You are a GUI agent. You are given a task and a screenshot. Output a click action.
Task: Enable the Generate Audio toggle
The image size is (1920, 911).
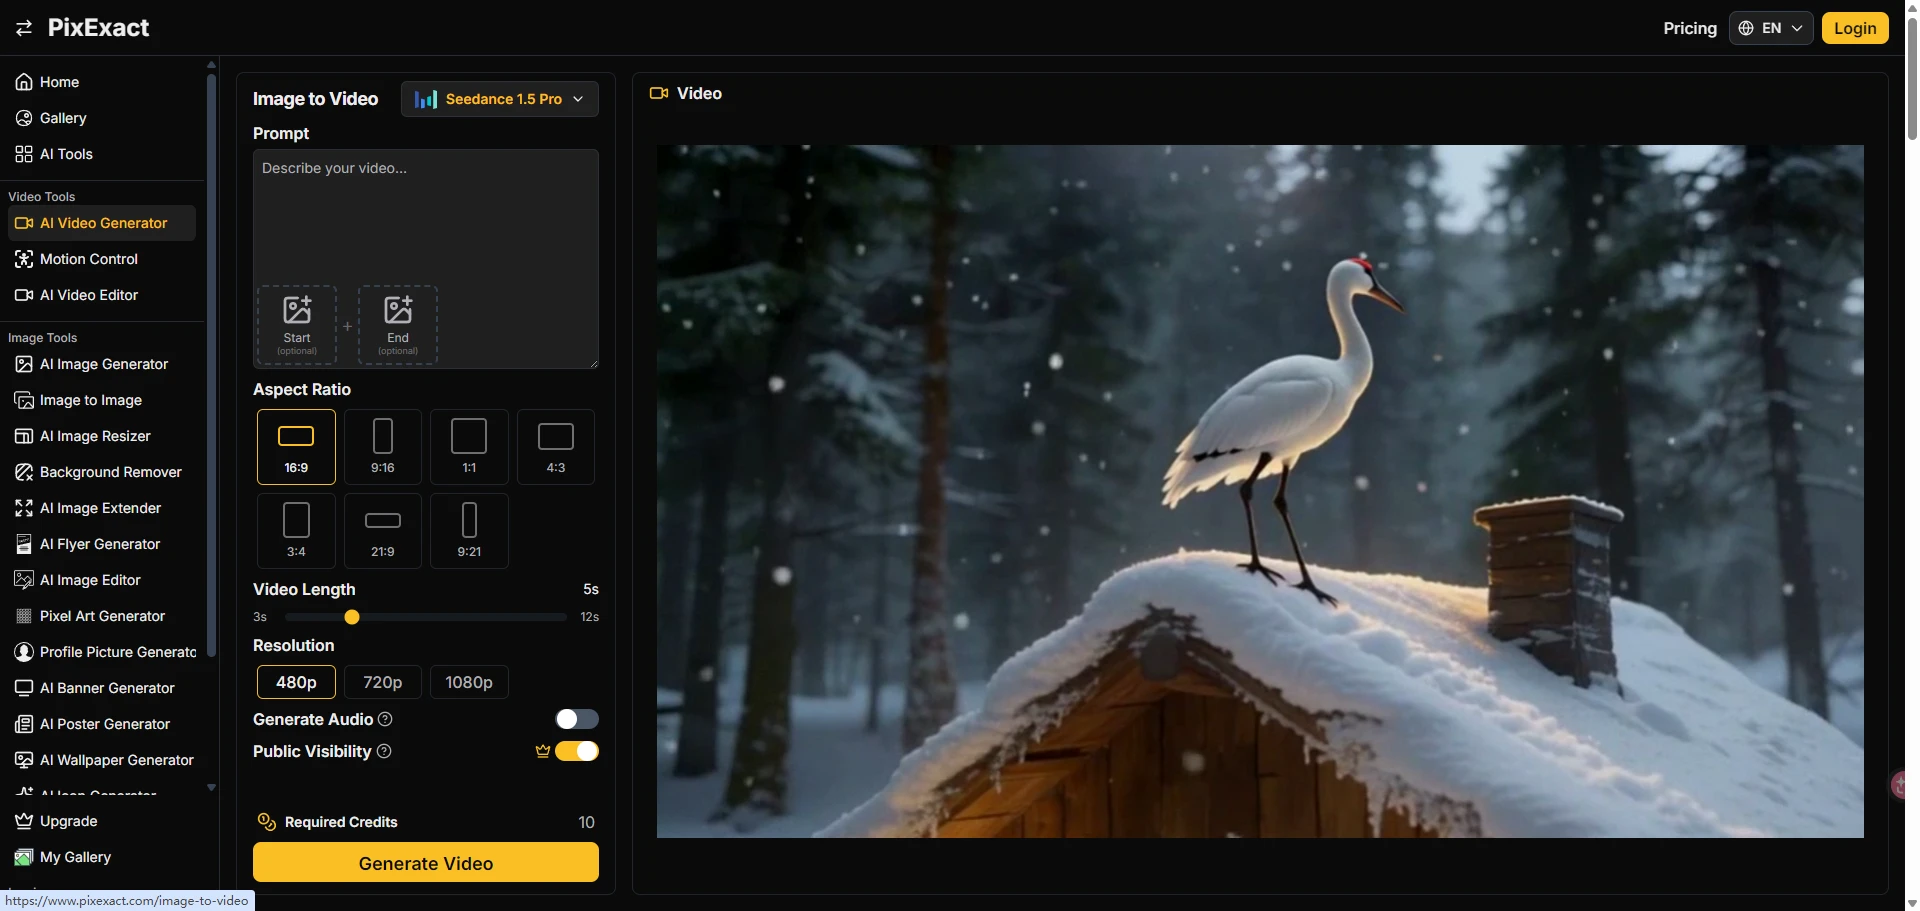pos(577,720)
